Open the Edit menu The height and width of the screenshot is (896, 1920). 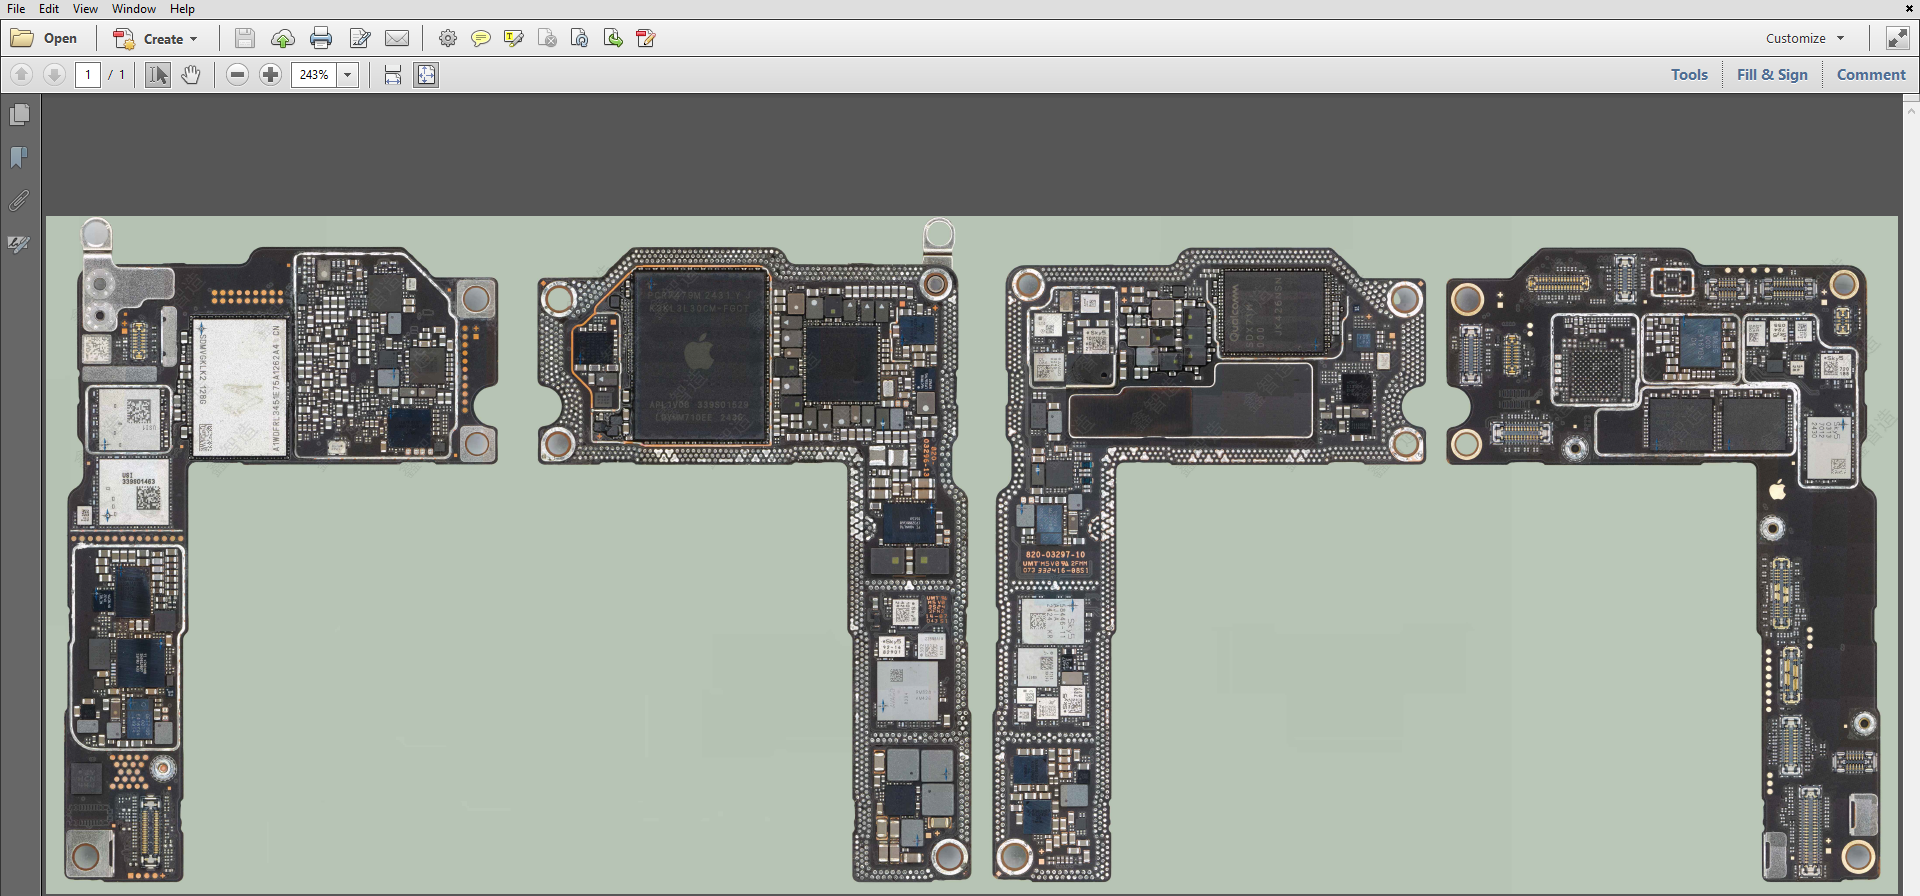tap(49, 9)
